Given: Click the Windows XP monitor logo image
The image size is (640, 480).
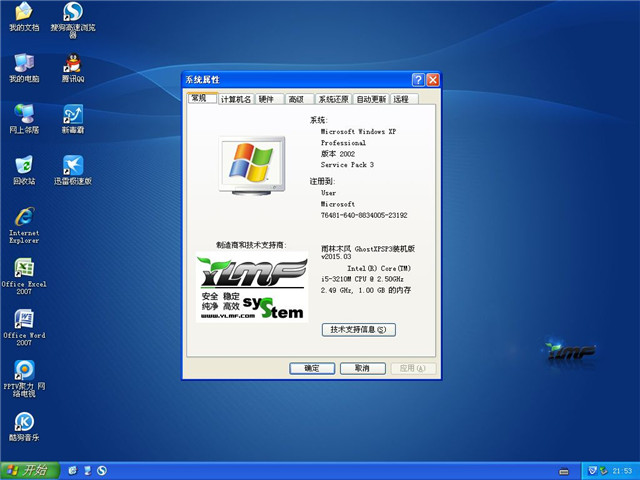Looking at the screenshot, I should click(252, 165).
